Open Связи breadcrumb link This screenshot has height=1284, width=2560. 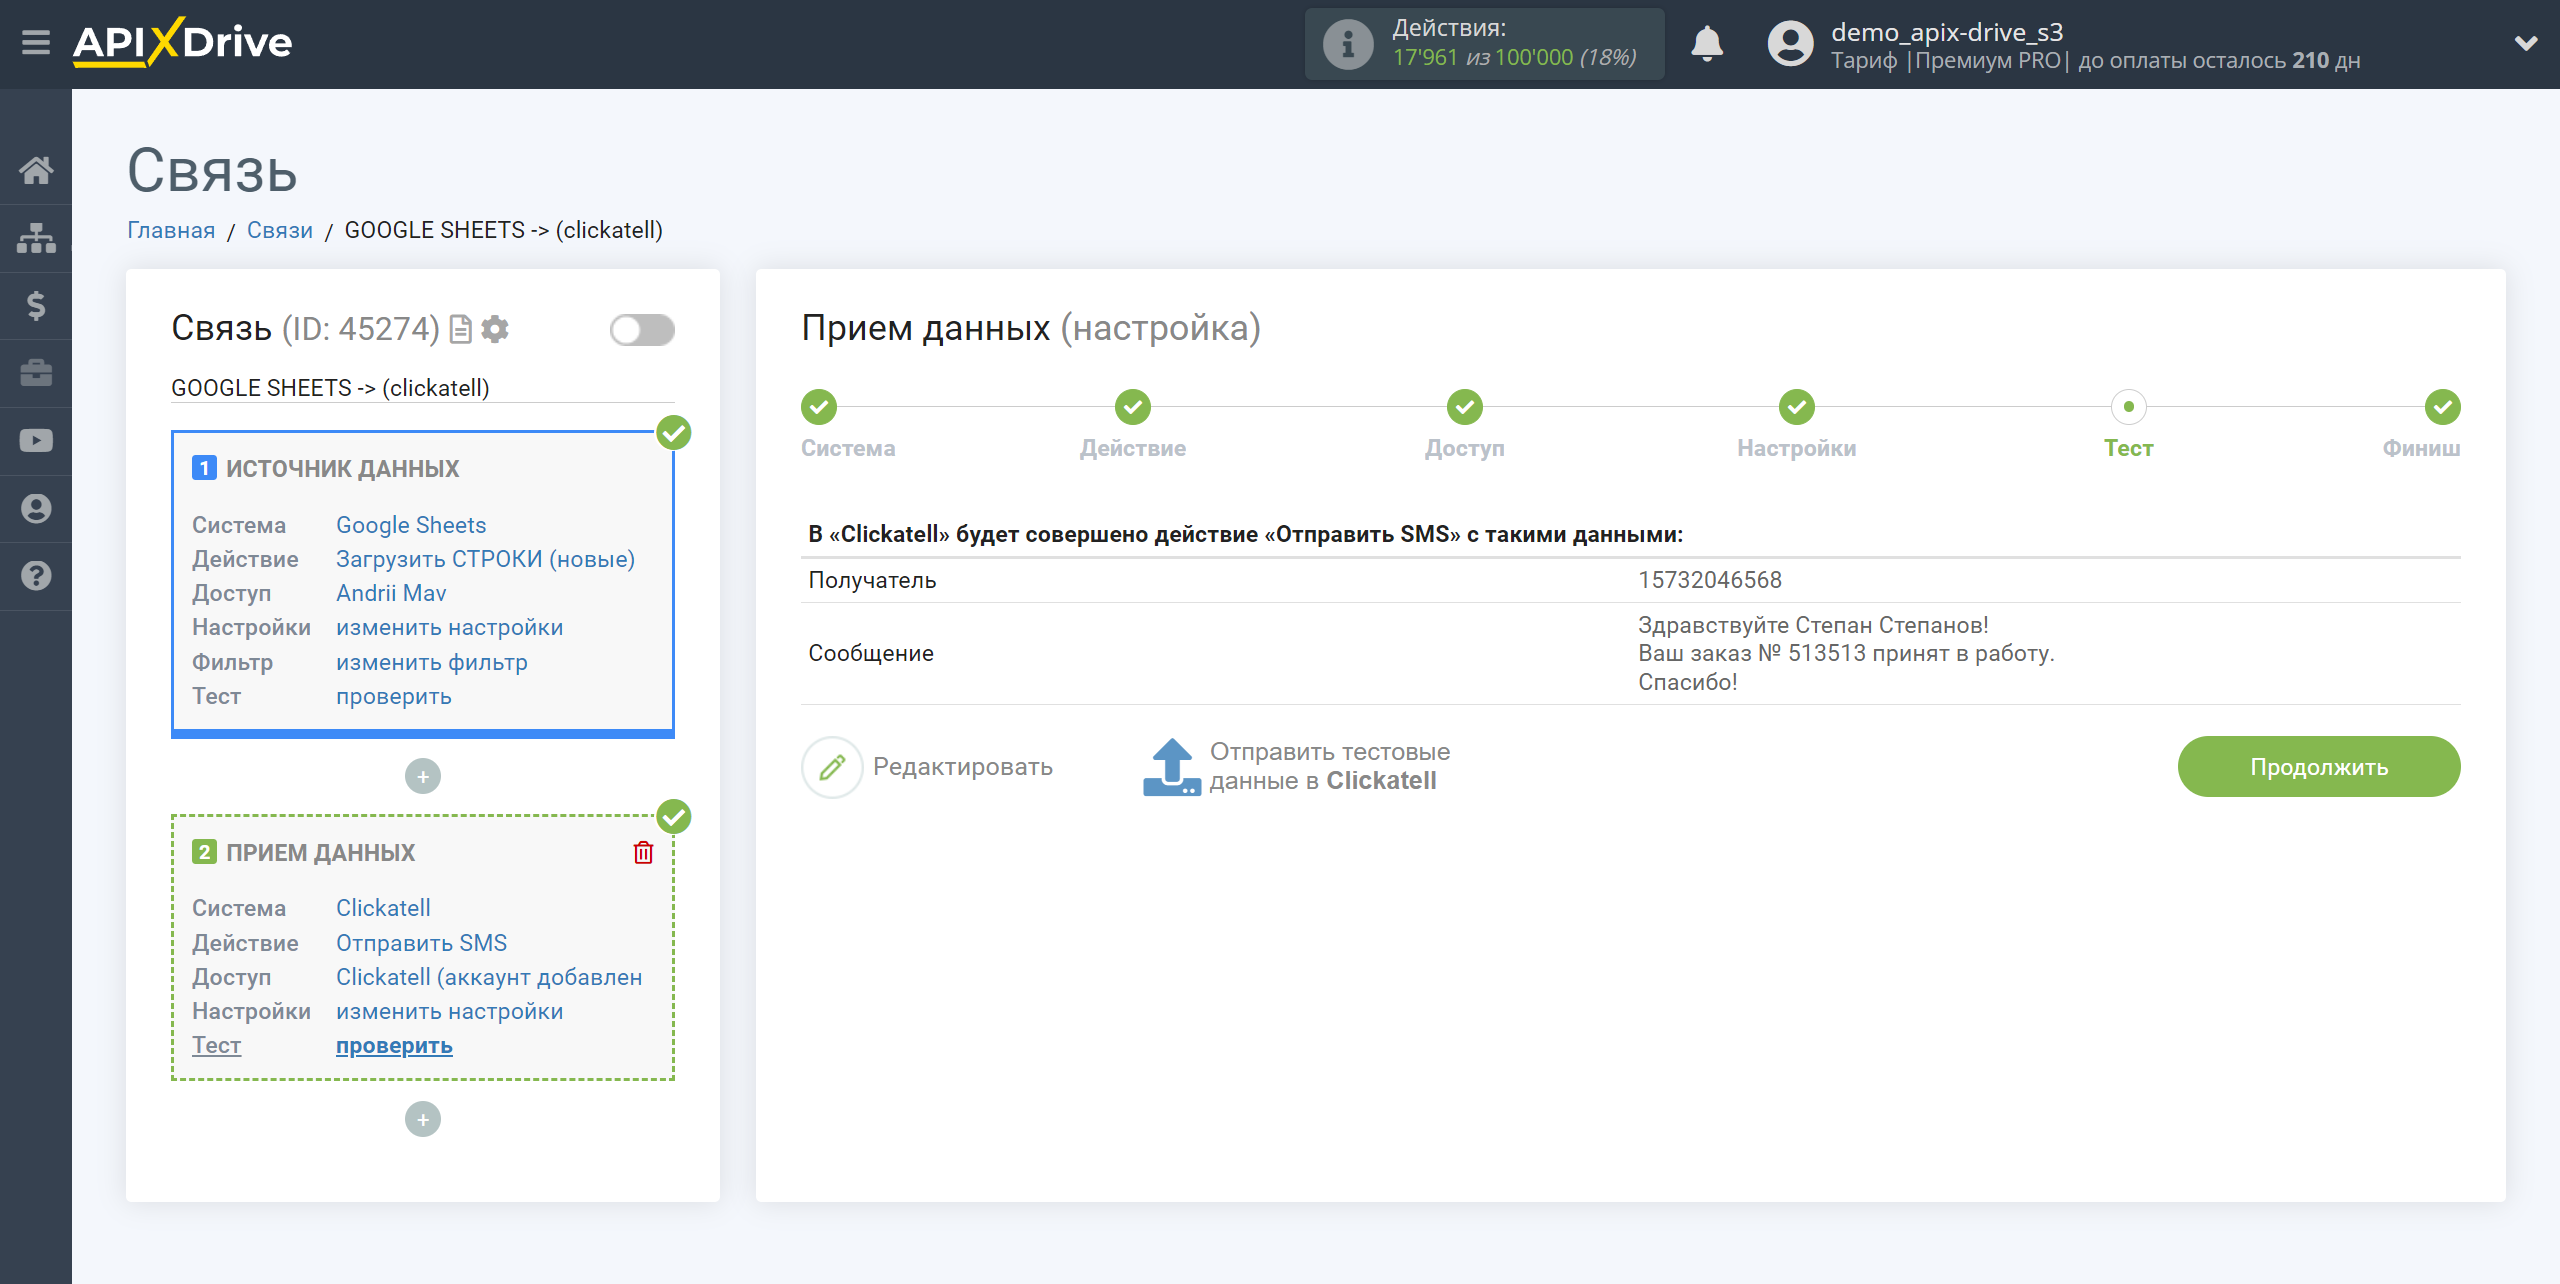280,230
